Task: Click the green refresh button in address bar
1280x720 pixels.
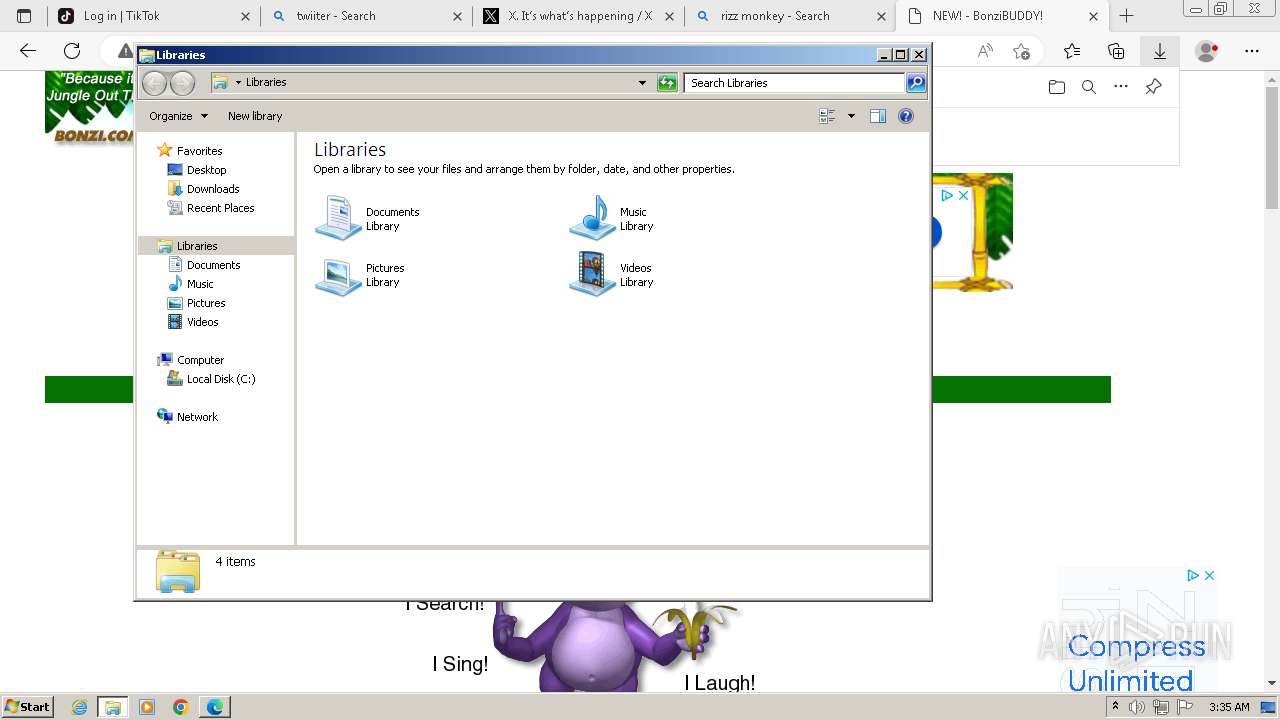Action: (667, 83)
